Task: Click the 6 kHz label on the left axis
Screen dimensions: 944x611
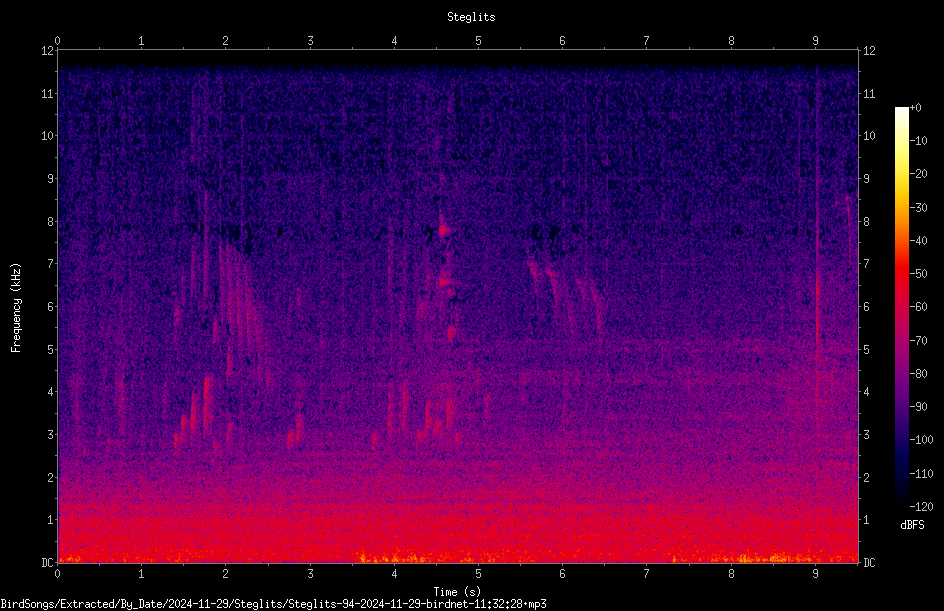Action: (50, 306)
